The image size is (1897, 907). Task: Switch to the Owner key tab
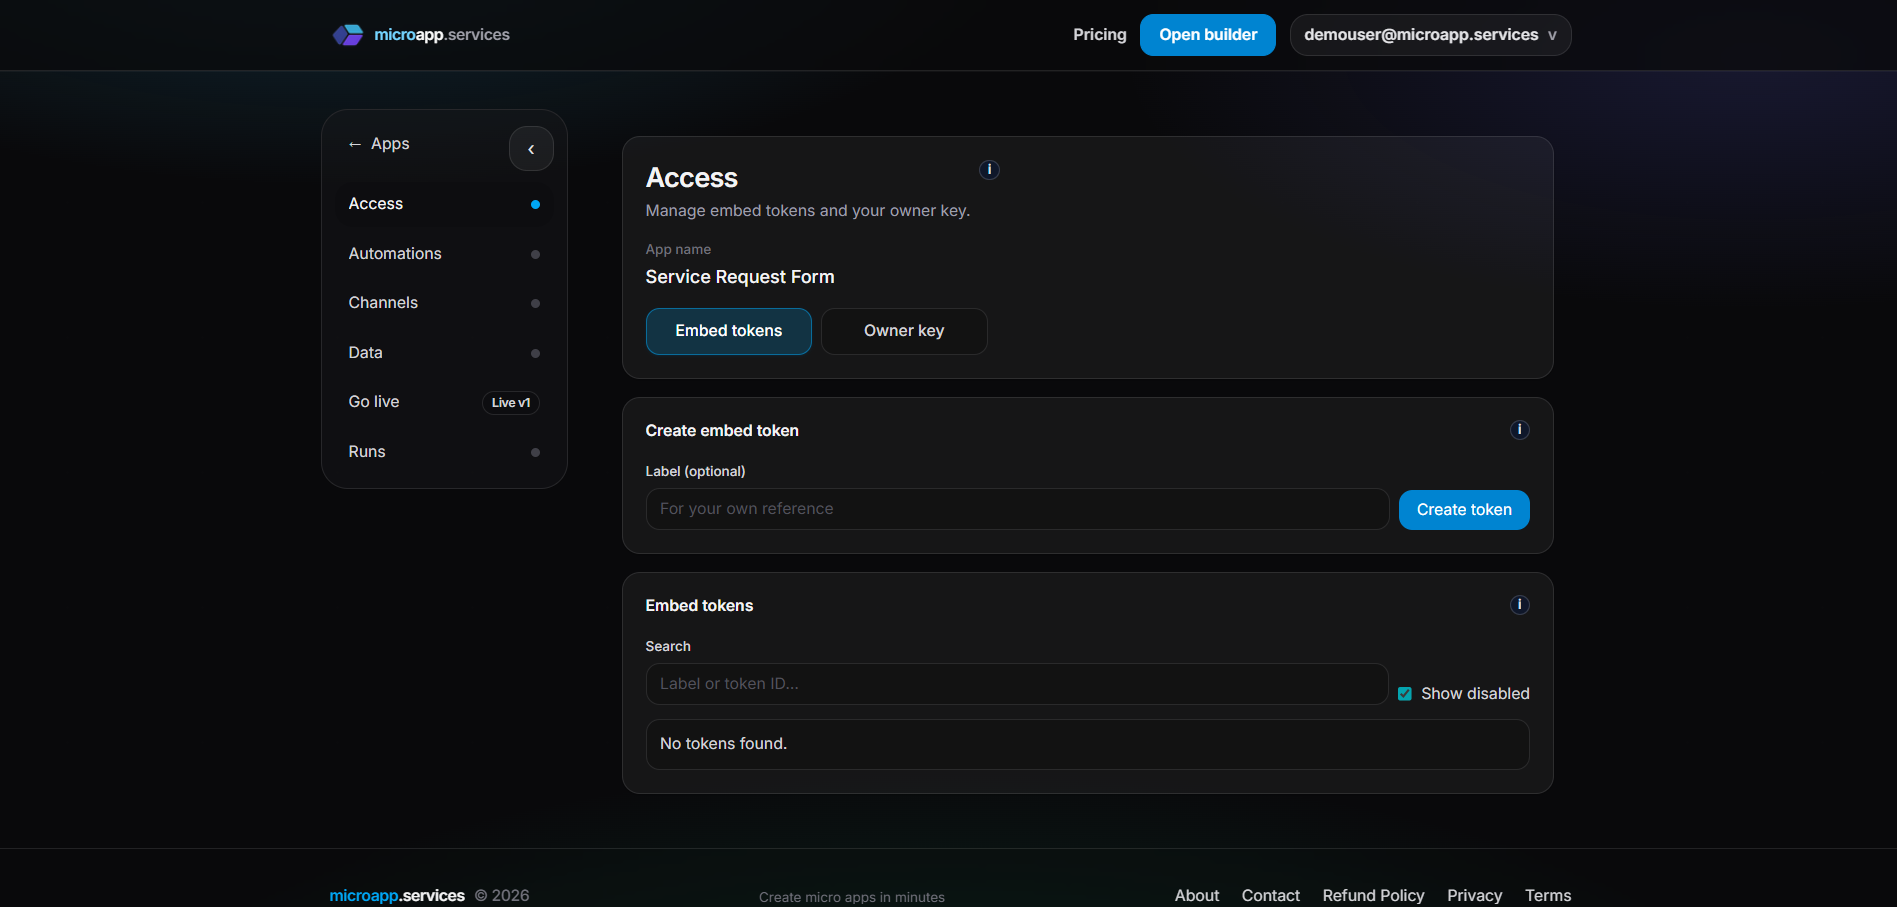tap(903, 330)
